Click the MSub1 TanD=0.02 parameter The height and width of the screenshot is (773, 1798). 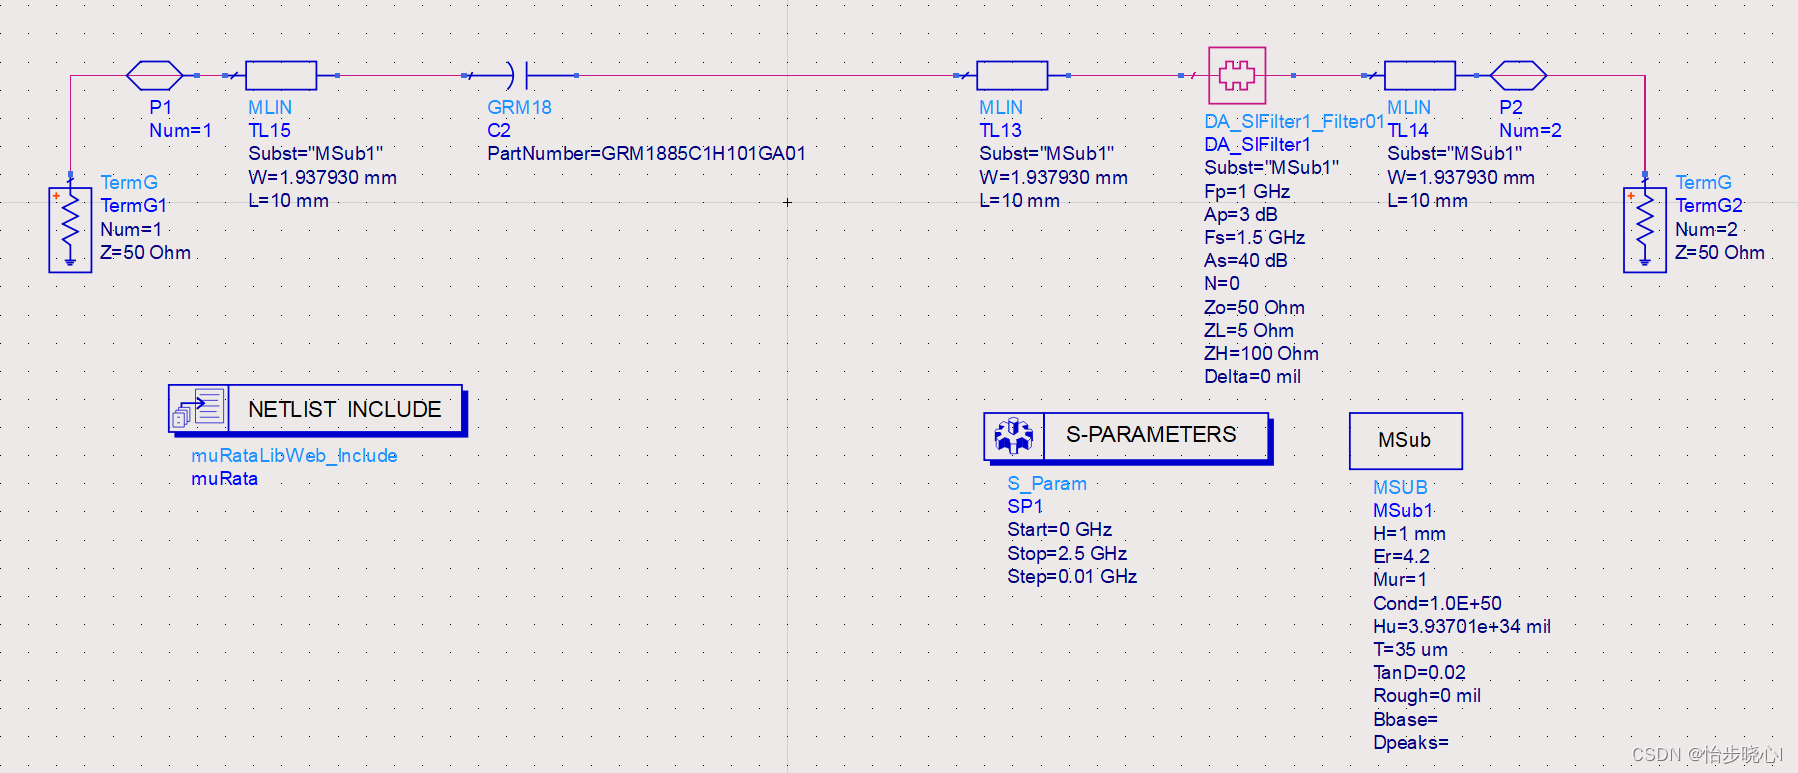pyautogui.click(x=1419, y=672)
